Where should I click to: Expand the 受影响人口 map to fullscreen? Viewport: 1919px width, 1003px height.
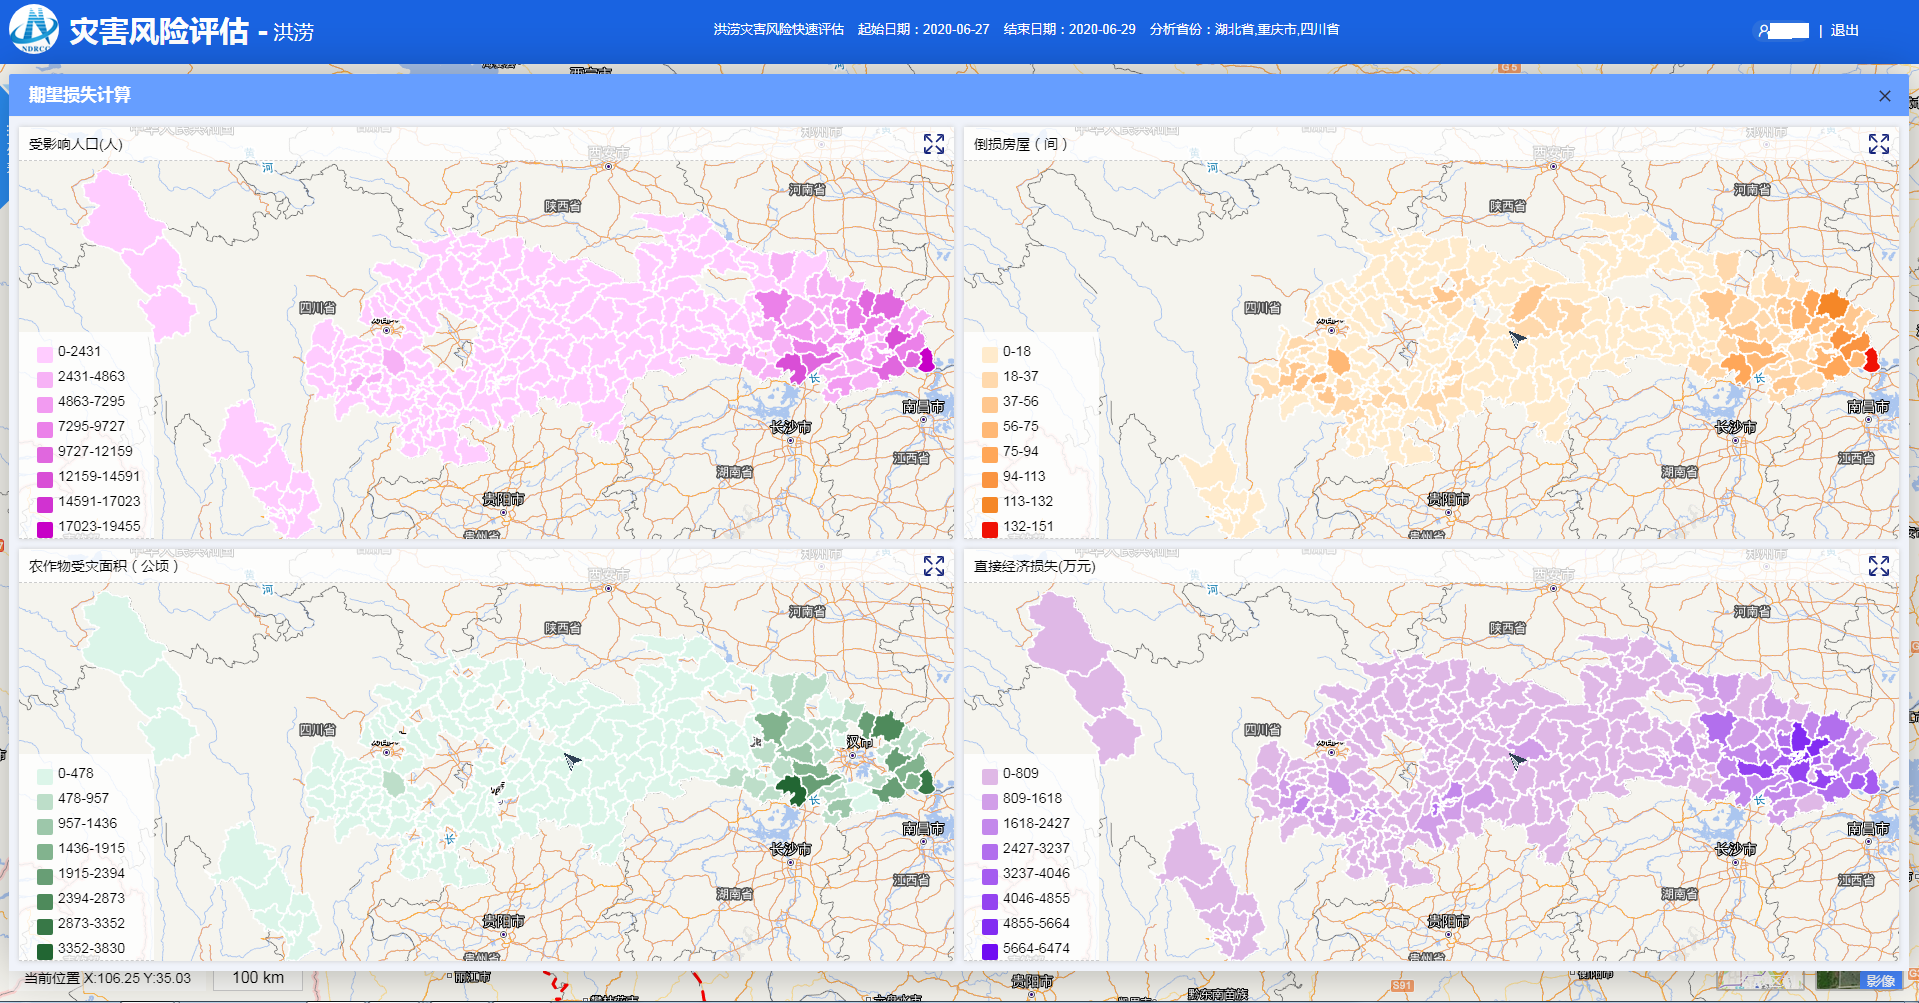click(933, 144)
